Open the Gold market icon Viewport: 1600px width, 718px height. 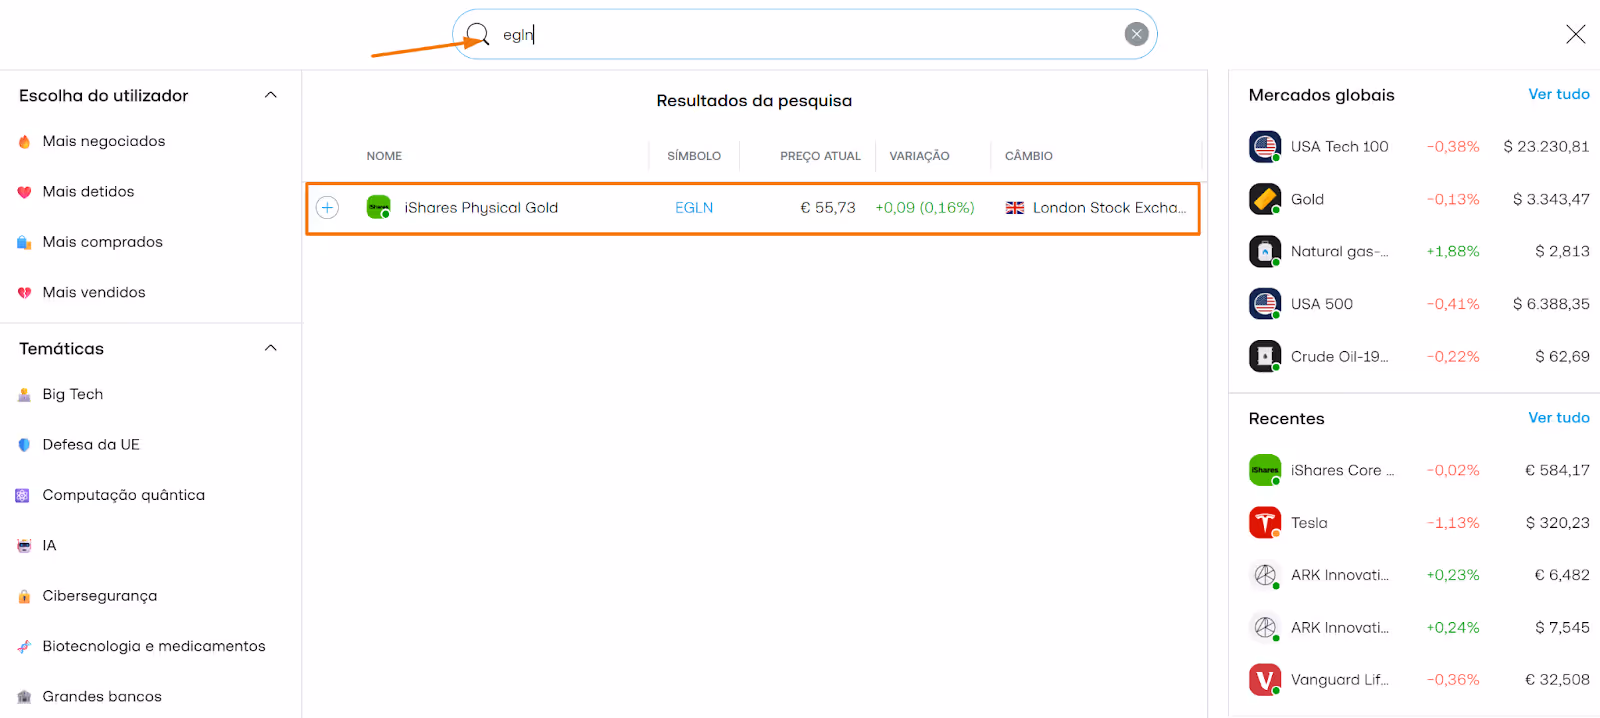pos(1265,199)
